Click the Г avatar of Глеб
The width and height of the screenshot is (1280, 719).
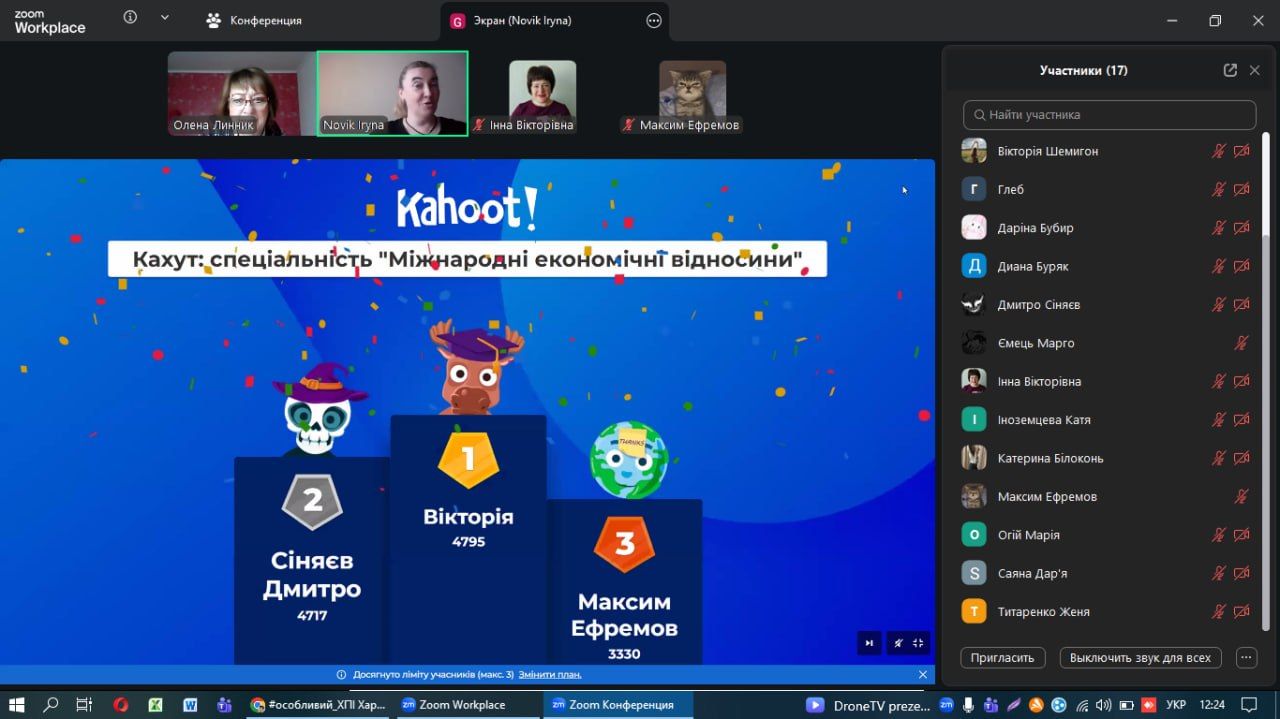point(974,189)
